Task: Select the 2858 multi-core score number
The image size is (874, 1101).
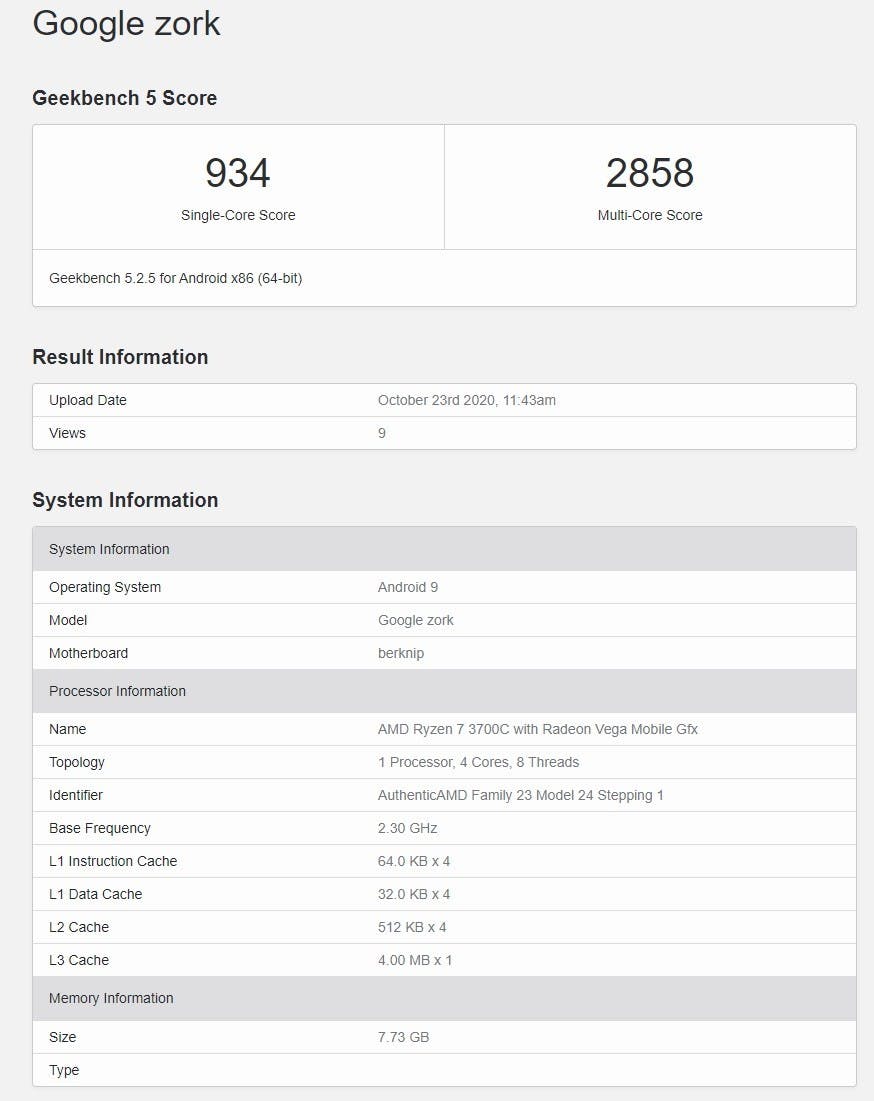Action: tap(650, 173)
